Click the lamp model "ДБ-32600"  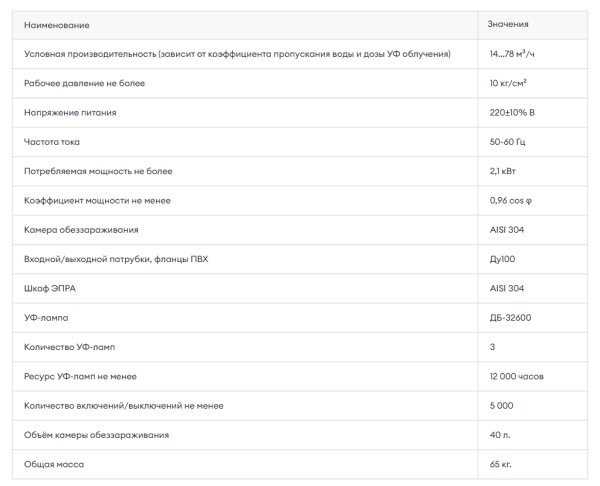[510, 318]
